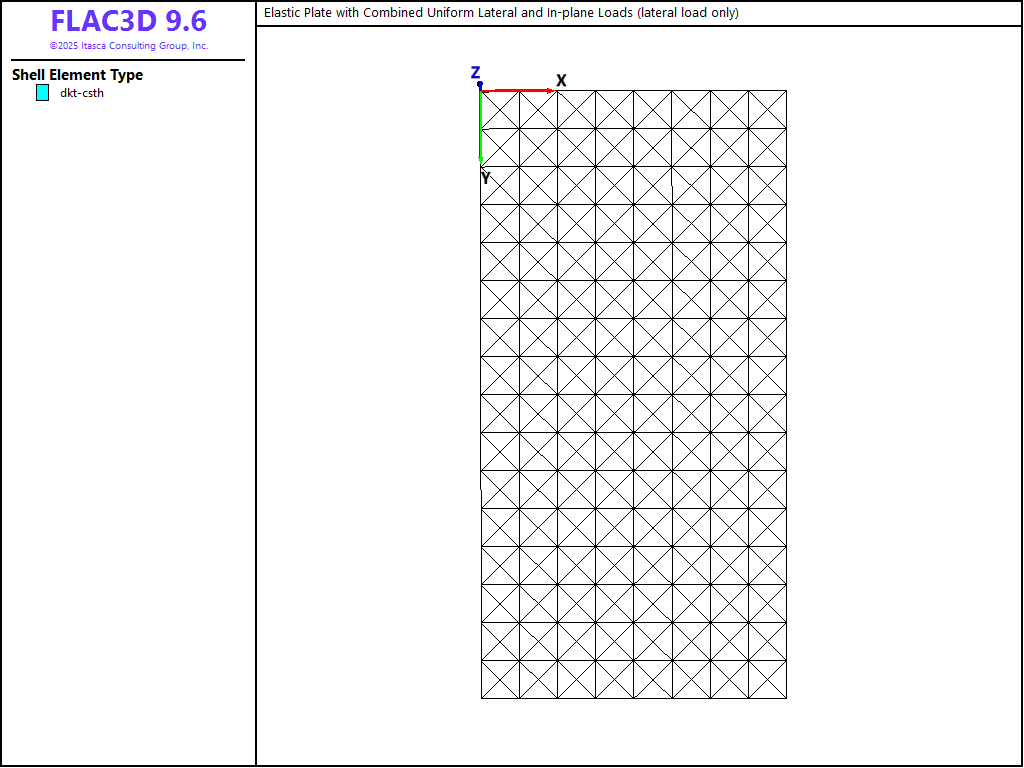Click the red arrowhead tip of the X axis

pos(551,91)
